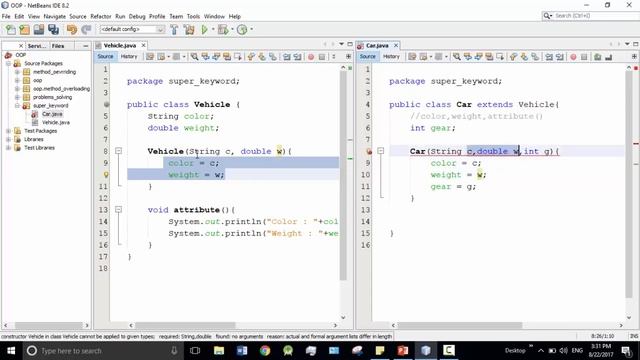Image resolution: width=640 pixels, height=360 pixels.
Task: Open File Explorer from the taskbar
Action: coord(219,350)
